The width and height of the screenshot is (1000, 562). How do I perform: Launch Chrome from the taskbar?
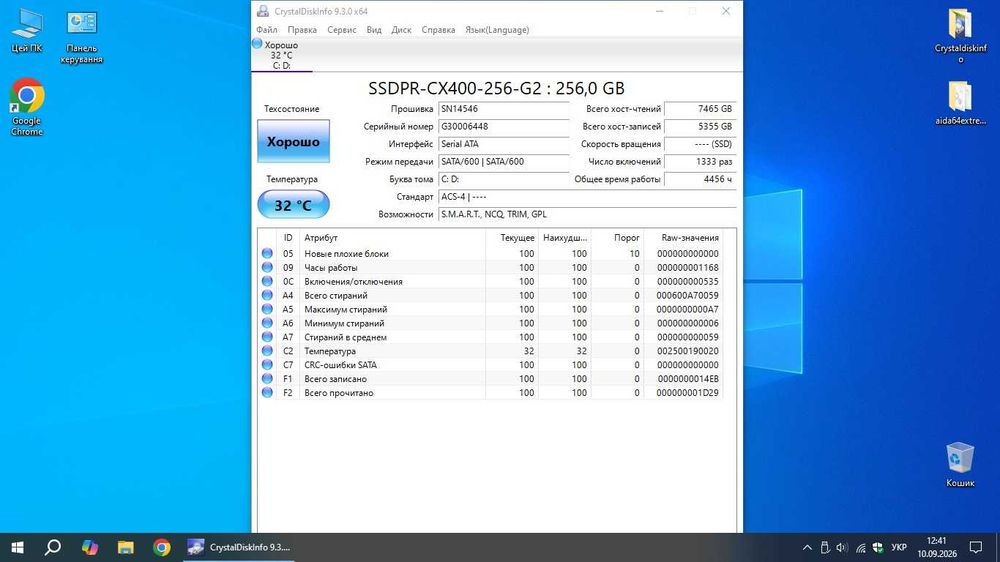162,547
